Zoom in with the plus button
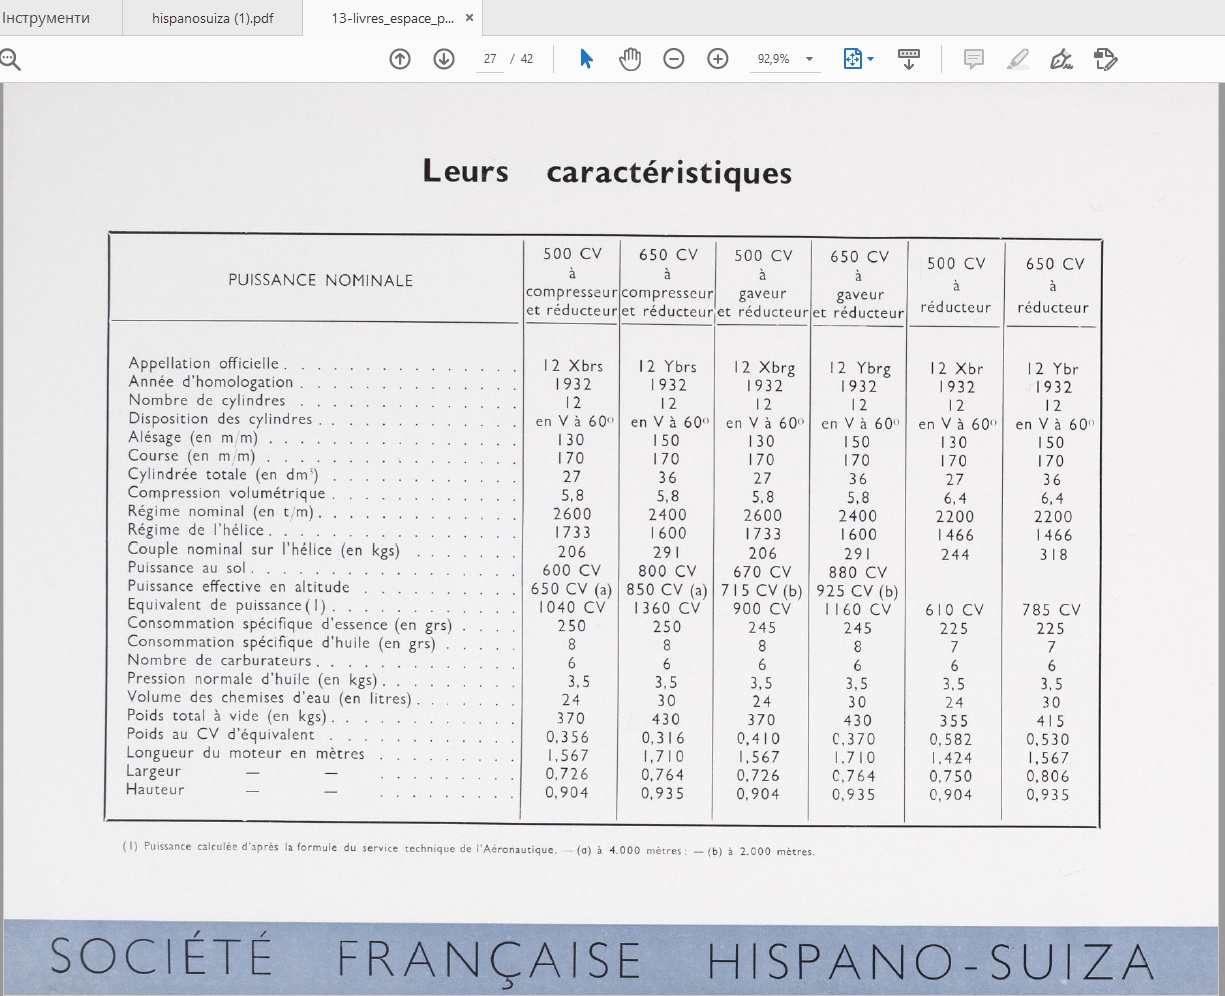1225x996 pixels. 718,59
